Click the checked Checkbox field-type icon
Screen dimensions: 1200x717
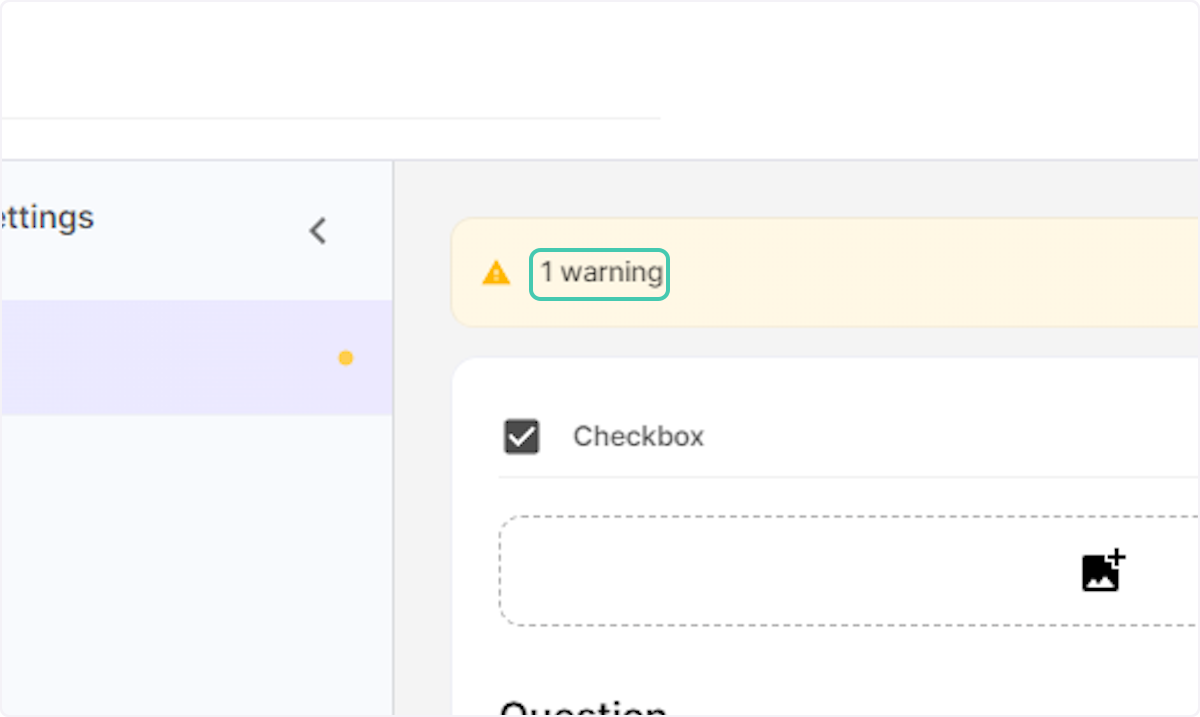[x=521, y=437]
